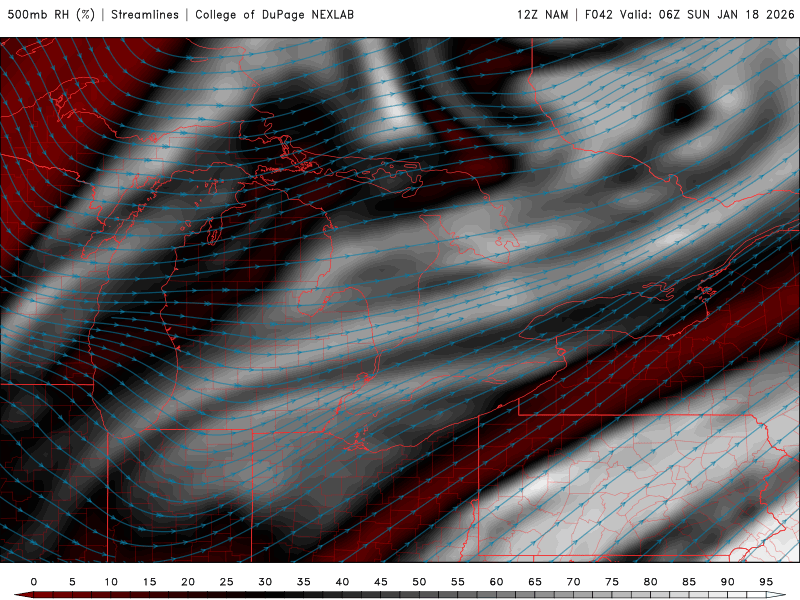Click the "55" value on the color scale
Viewport: 800px width, 600px height.
(458, 582)
